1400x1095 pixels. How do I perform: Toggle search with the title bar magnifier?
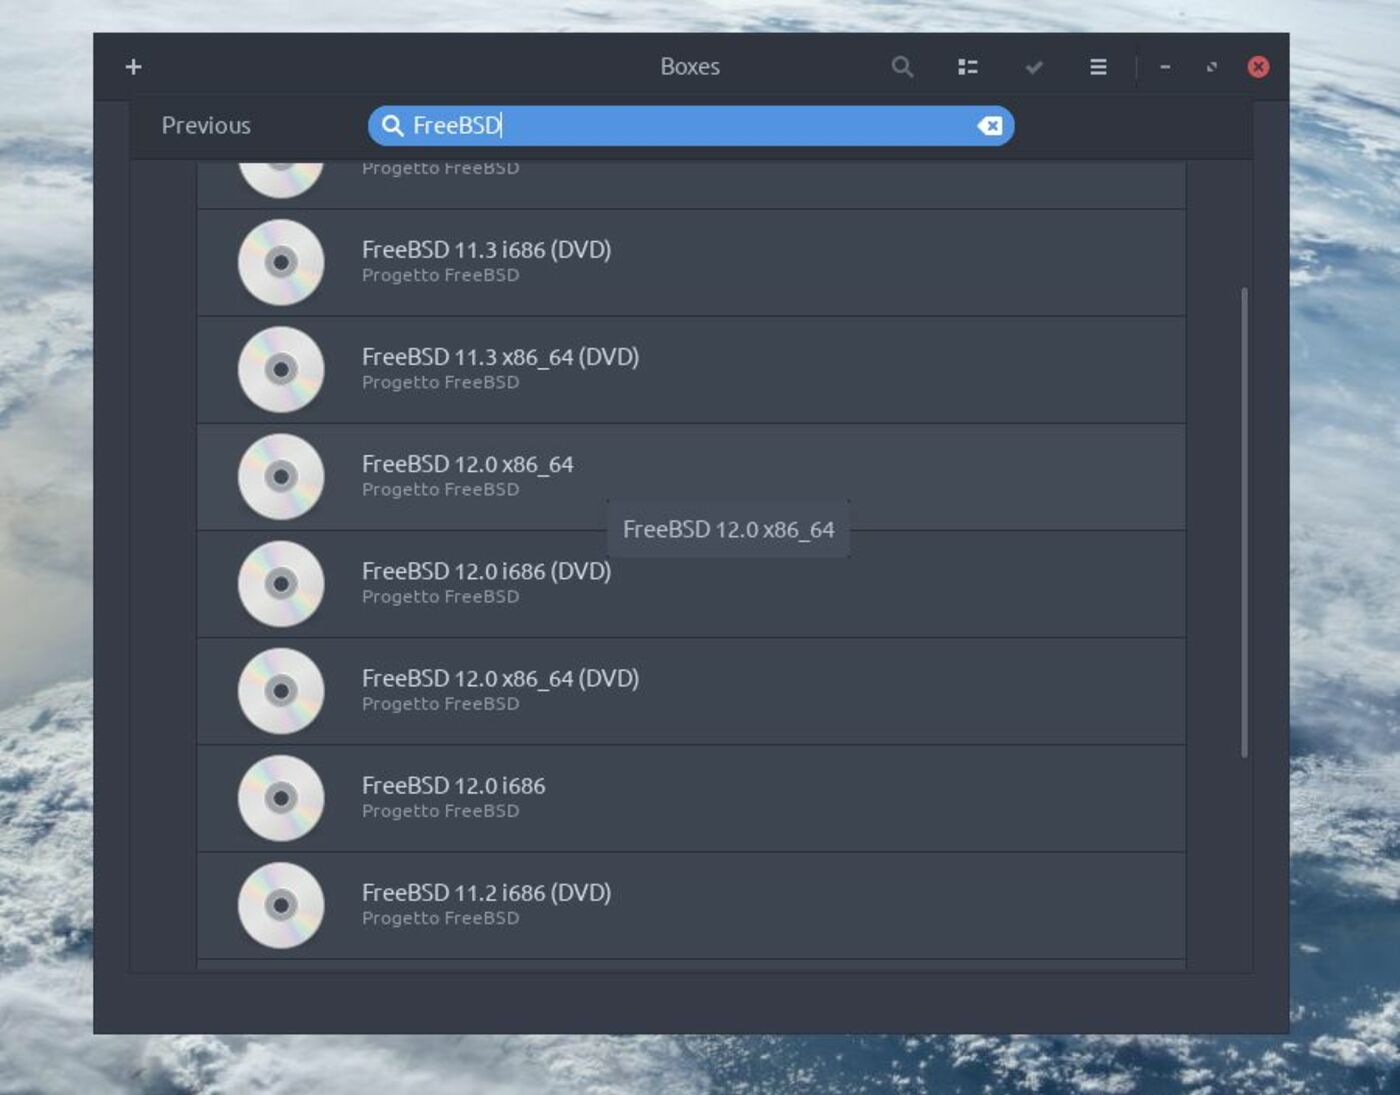click(903, 67)
